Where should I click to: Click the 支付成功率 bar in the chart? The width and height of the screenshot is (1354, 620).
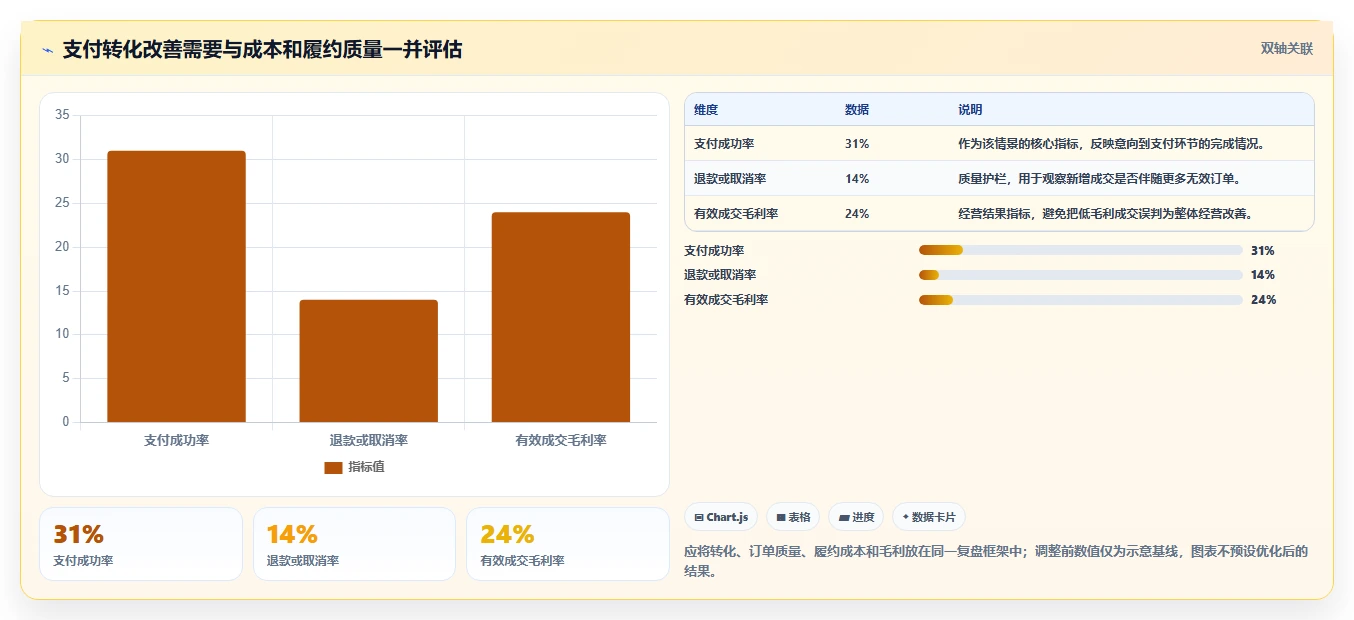tap(176, 286)
